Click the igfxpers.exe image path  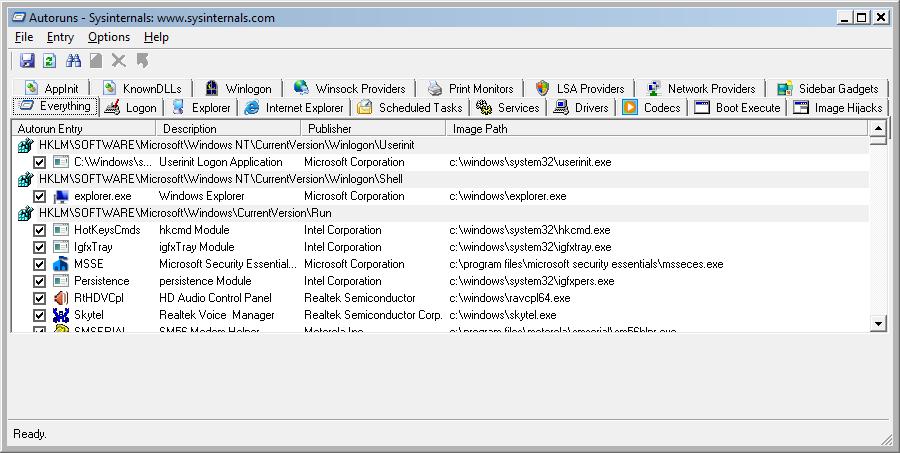tap(532, 281)
